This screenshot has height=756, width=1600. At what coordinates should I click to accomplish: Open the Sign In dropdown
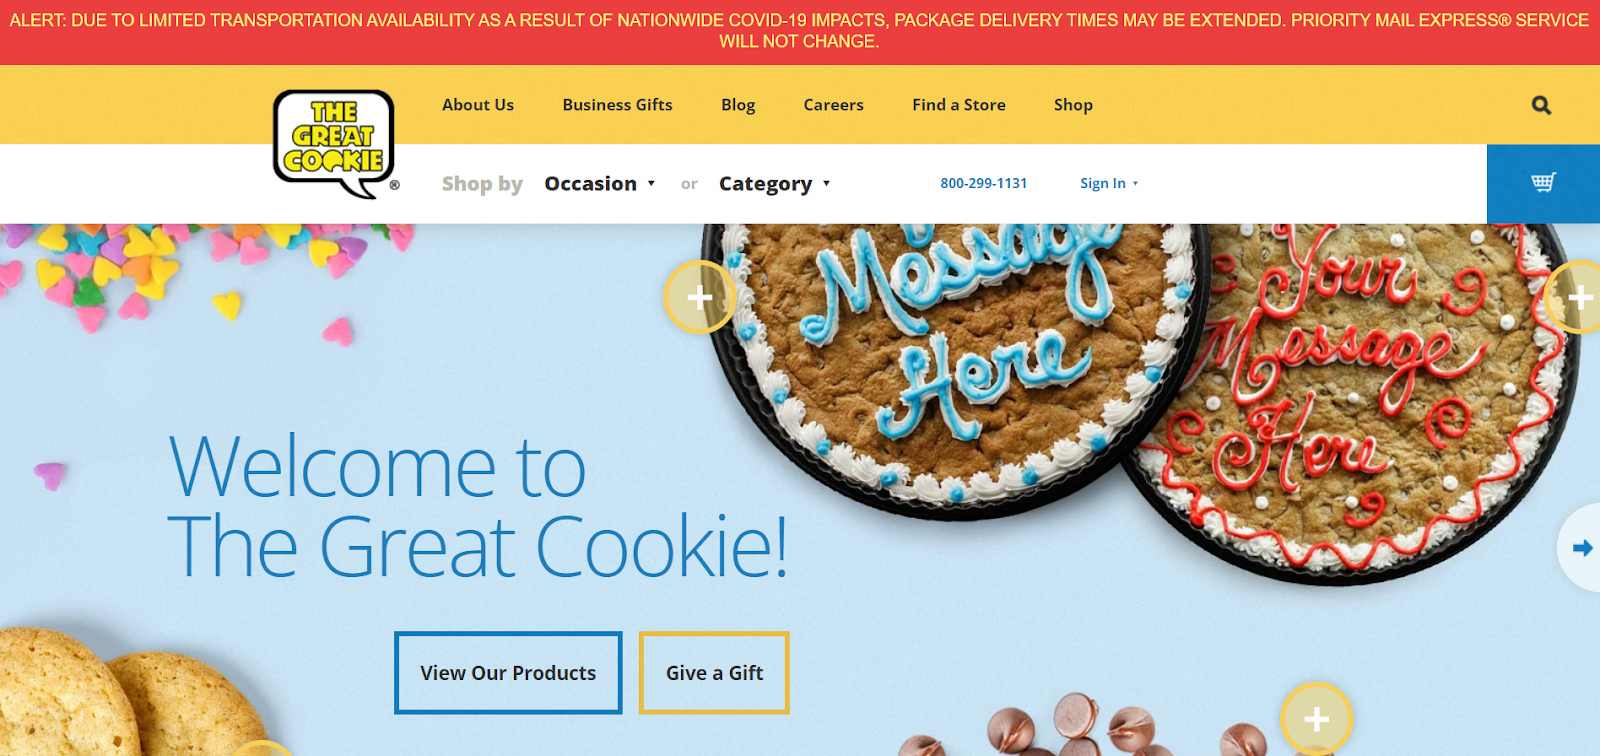pyautogui.click(x=1109, y=183)
